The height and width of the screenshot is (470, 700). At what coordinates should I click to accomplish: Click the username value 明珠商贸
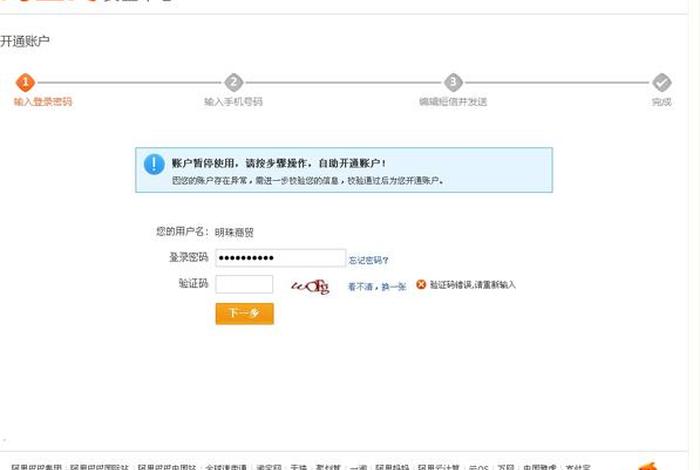coord(234,233)
